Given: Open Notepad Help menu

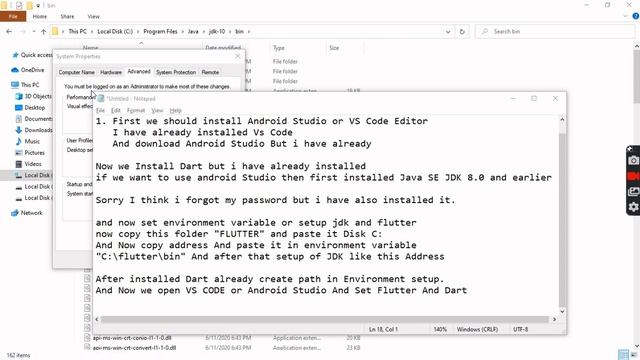Looking at the screenshot, I should tap(176, 111).
